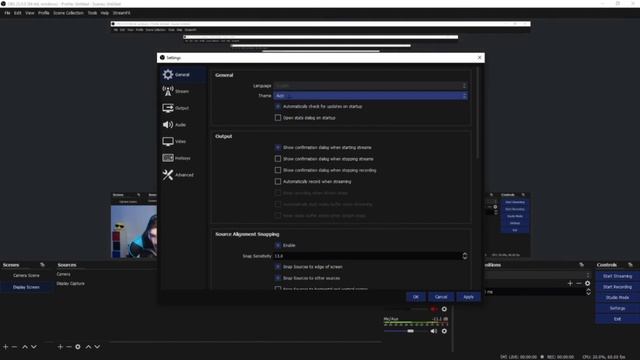Screen dimensions: 640x360
Task: Click Start Recording in Controls
Action: coord(617,287)
